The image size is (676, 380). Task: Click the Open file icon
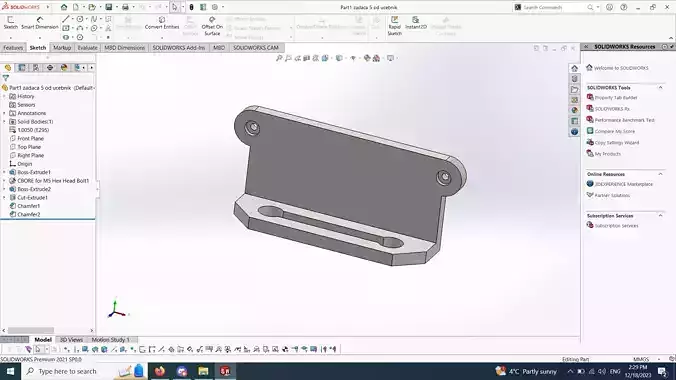coord(92,7)
